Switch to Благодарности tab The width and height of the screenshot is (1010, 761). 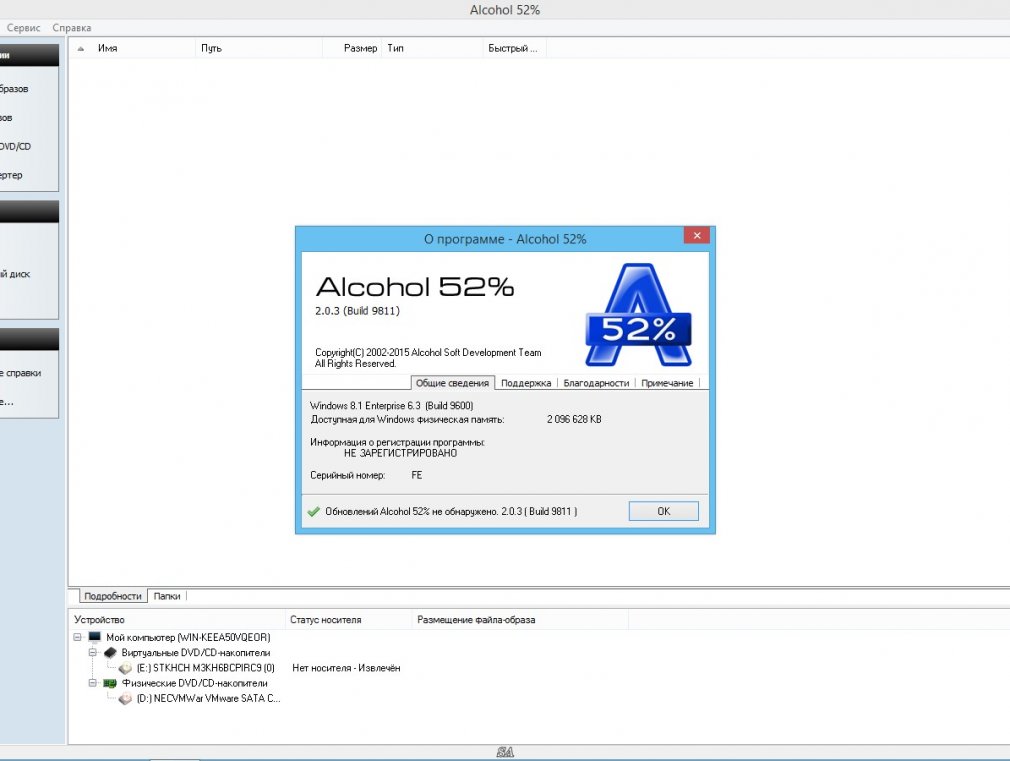(x=596, y=383)
